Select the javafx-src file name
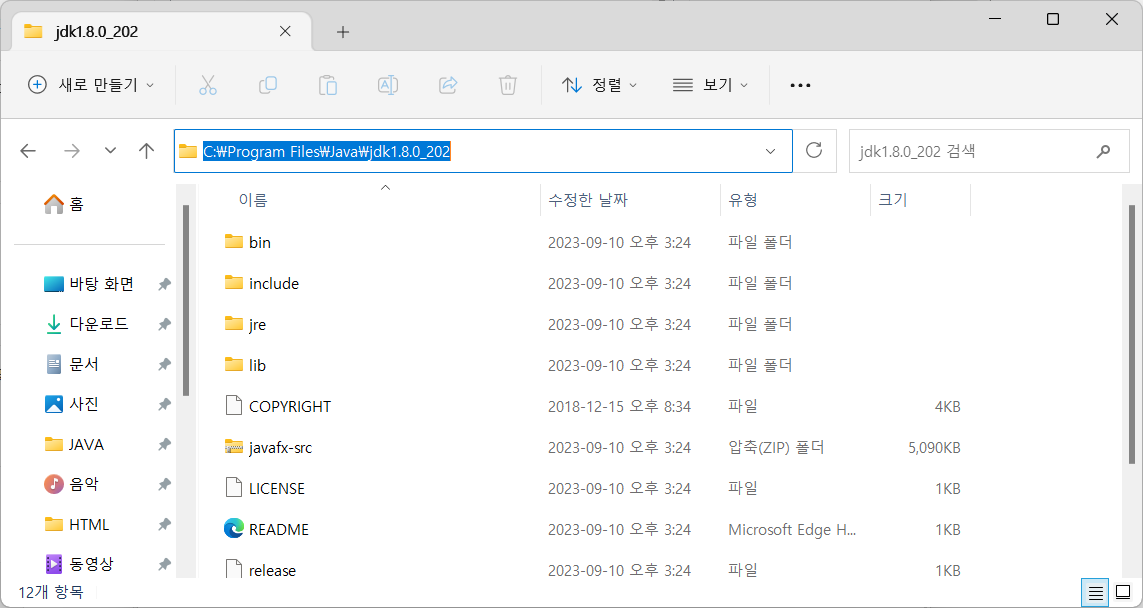Image resolution: width=1143 pixels, height=608 pixels. [x=280, y=448]
